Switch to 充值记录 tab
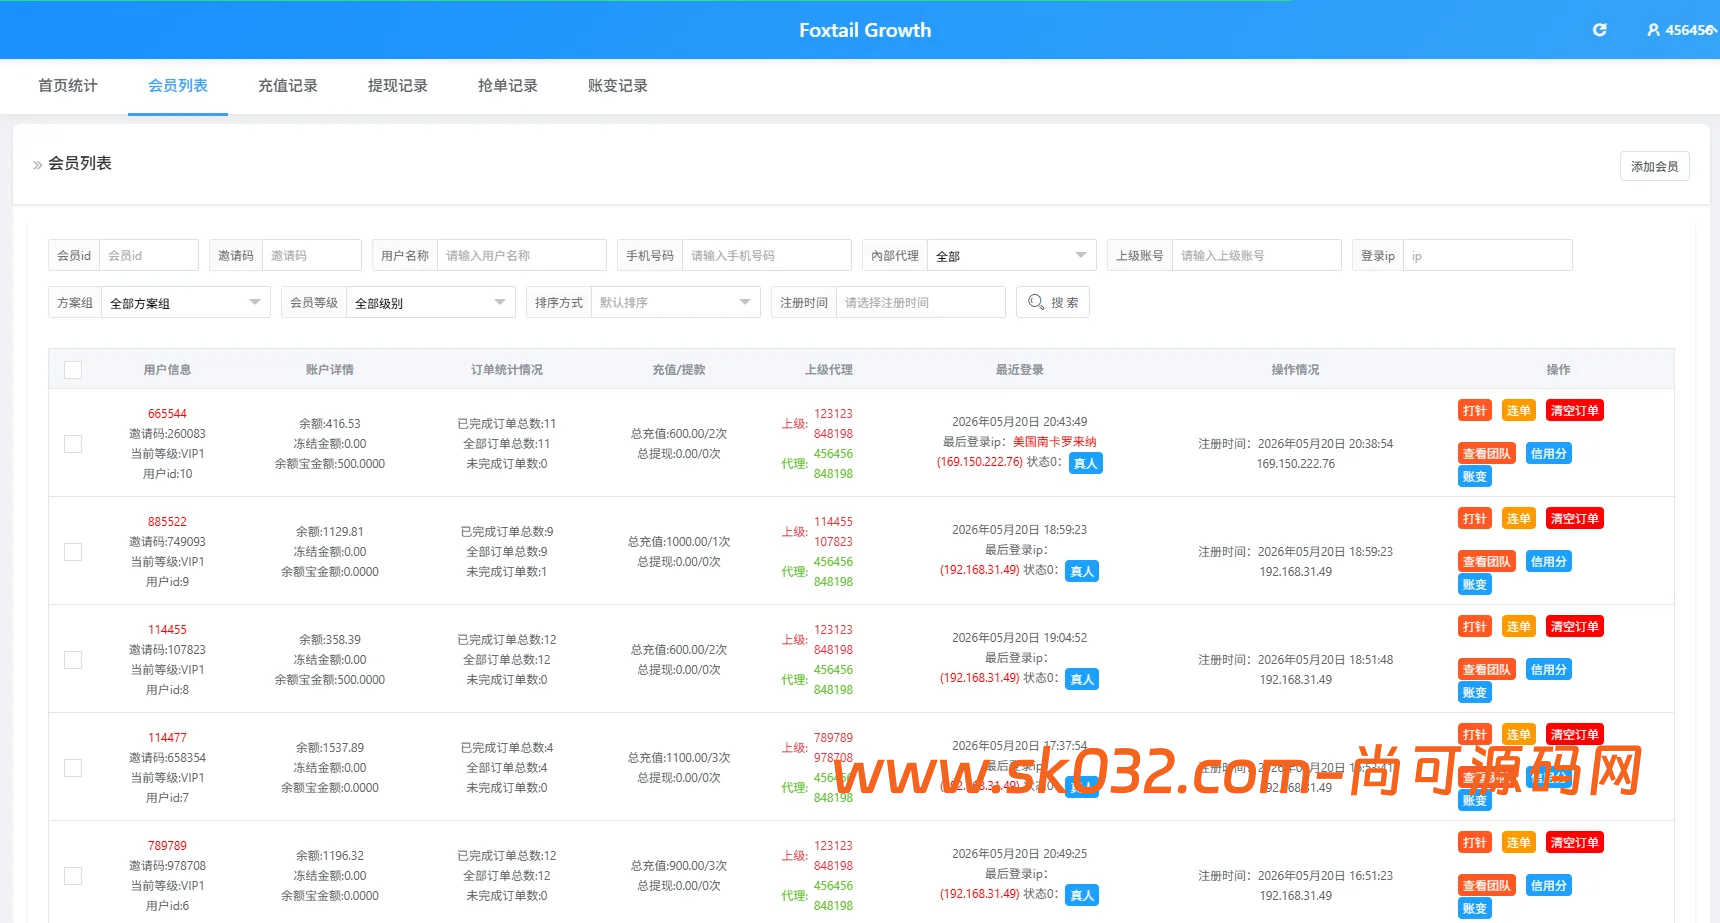The height and width of the screenshot is (923, 1720). pos(288,86)
